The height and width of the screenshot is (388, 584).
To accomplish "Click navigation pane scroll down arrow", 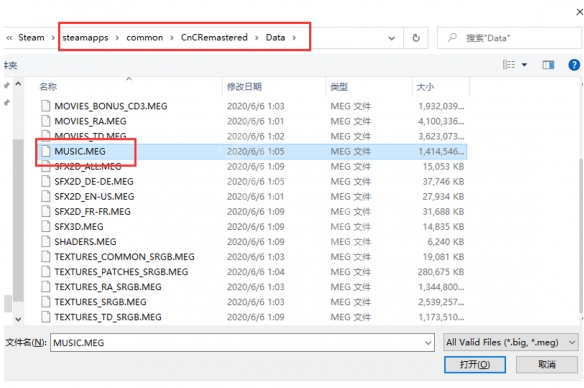I will point(18,319).
